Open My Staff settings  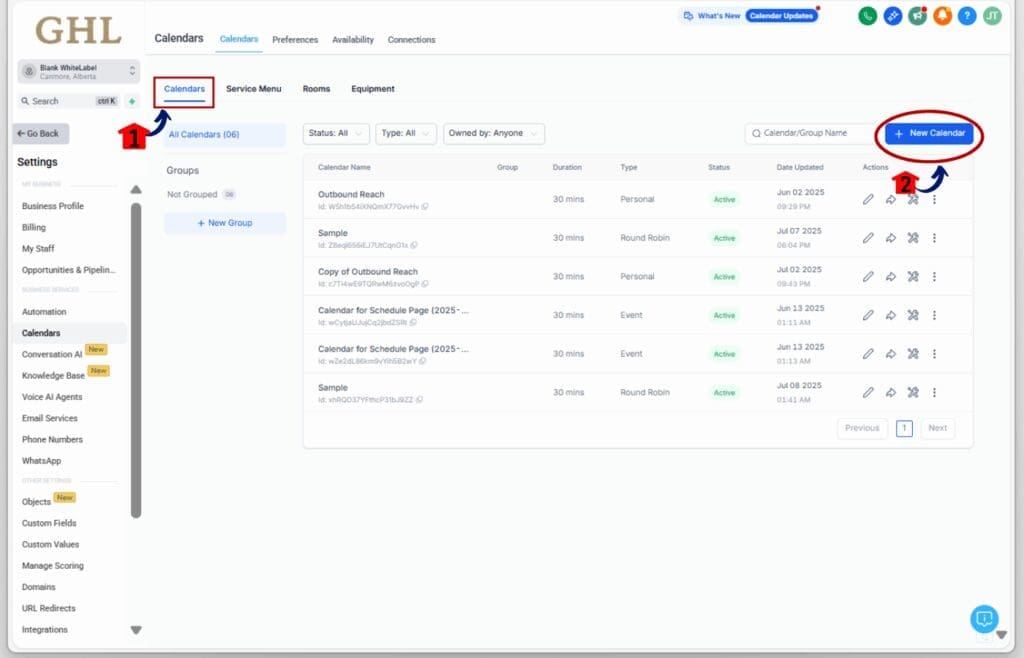[x=38, y=249]
